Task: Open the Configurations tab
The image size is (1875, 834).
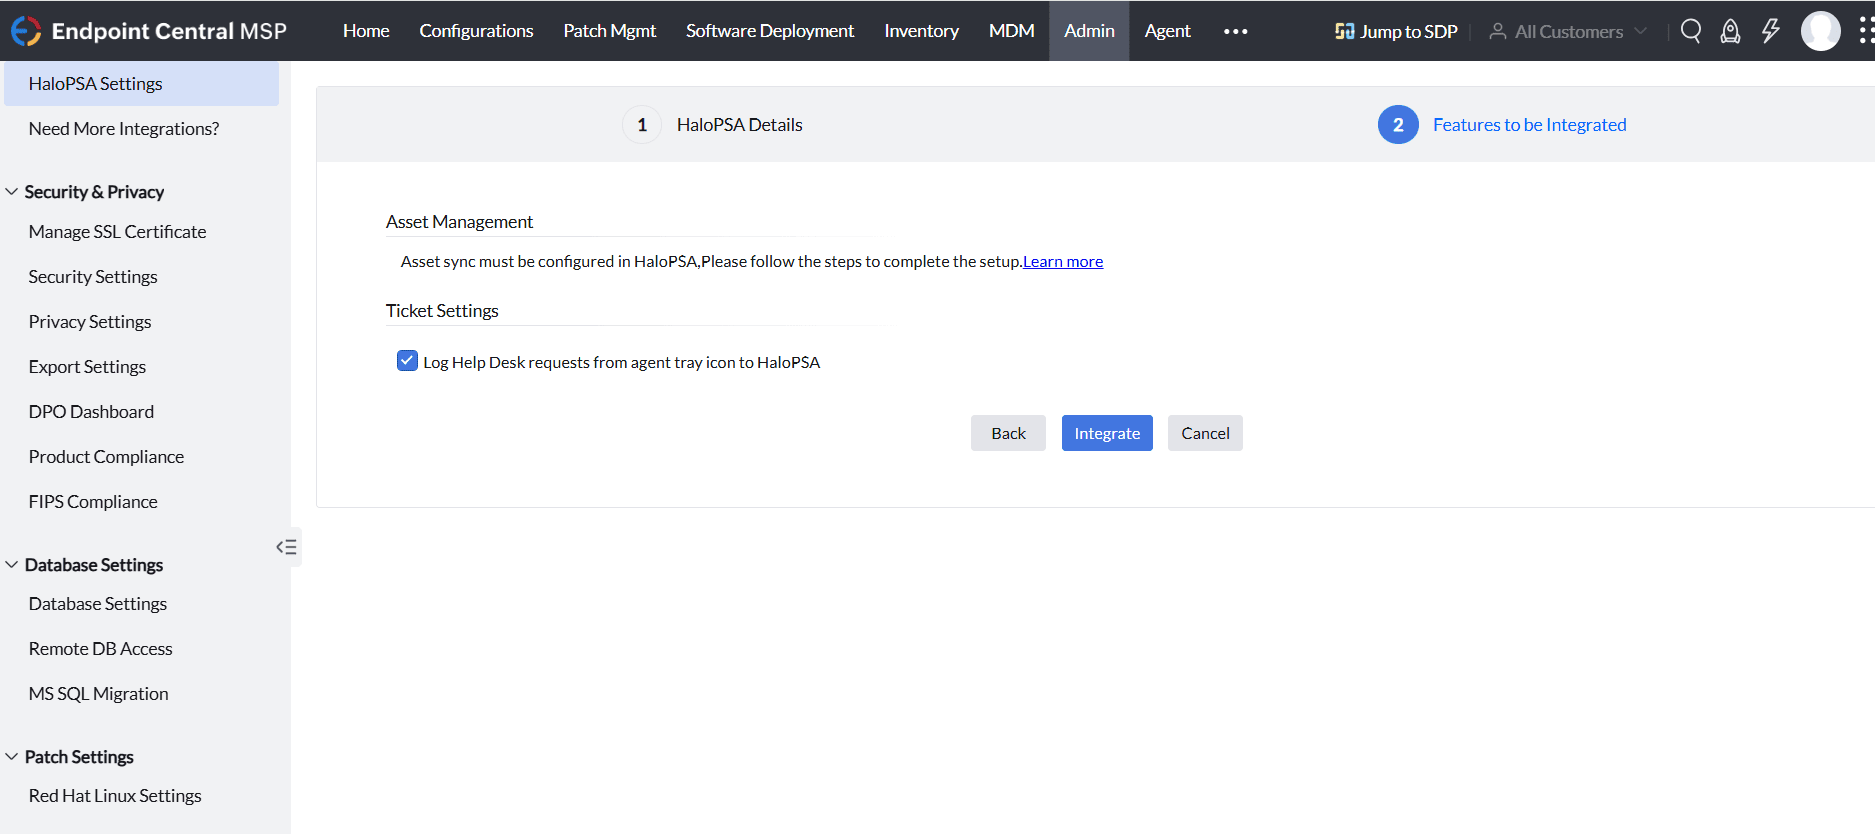Action: tap(476, 31)
